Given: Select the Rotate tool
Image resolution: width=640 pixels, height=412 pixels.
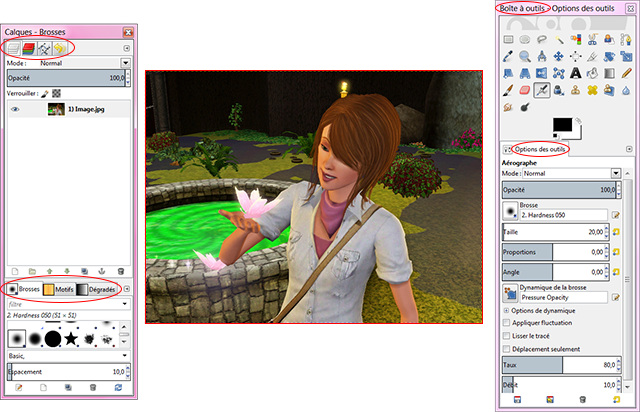Looking at the screenshot, I should (x=609, y=56).
